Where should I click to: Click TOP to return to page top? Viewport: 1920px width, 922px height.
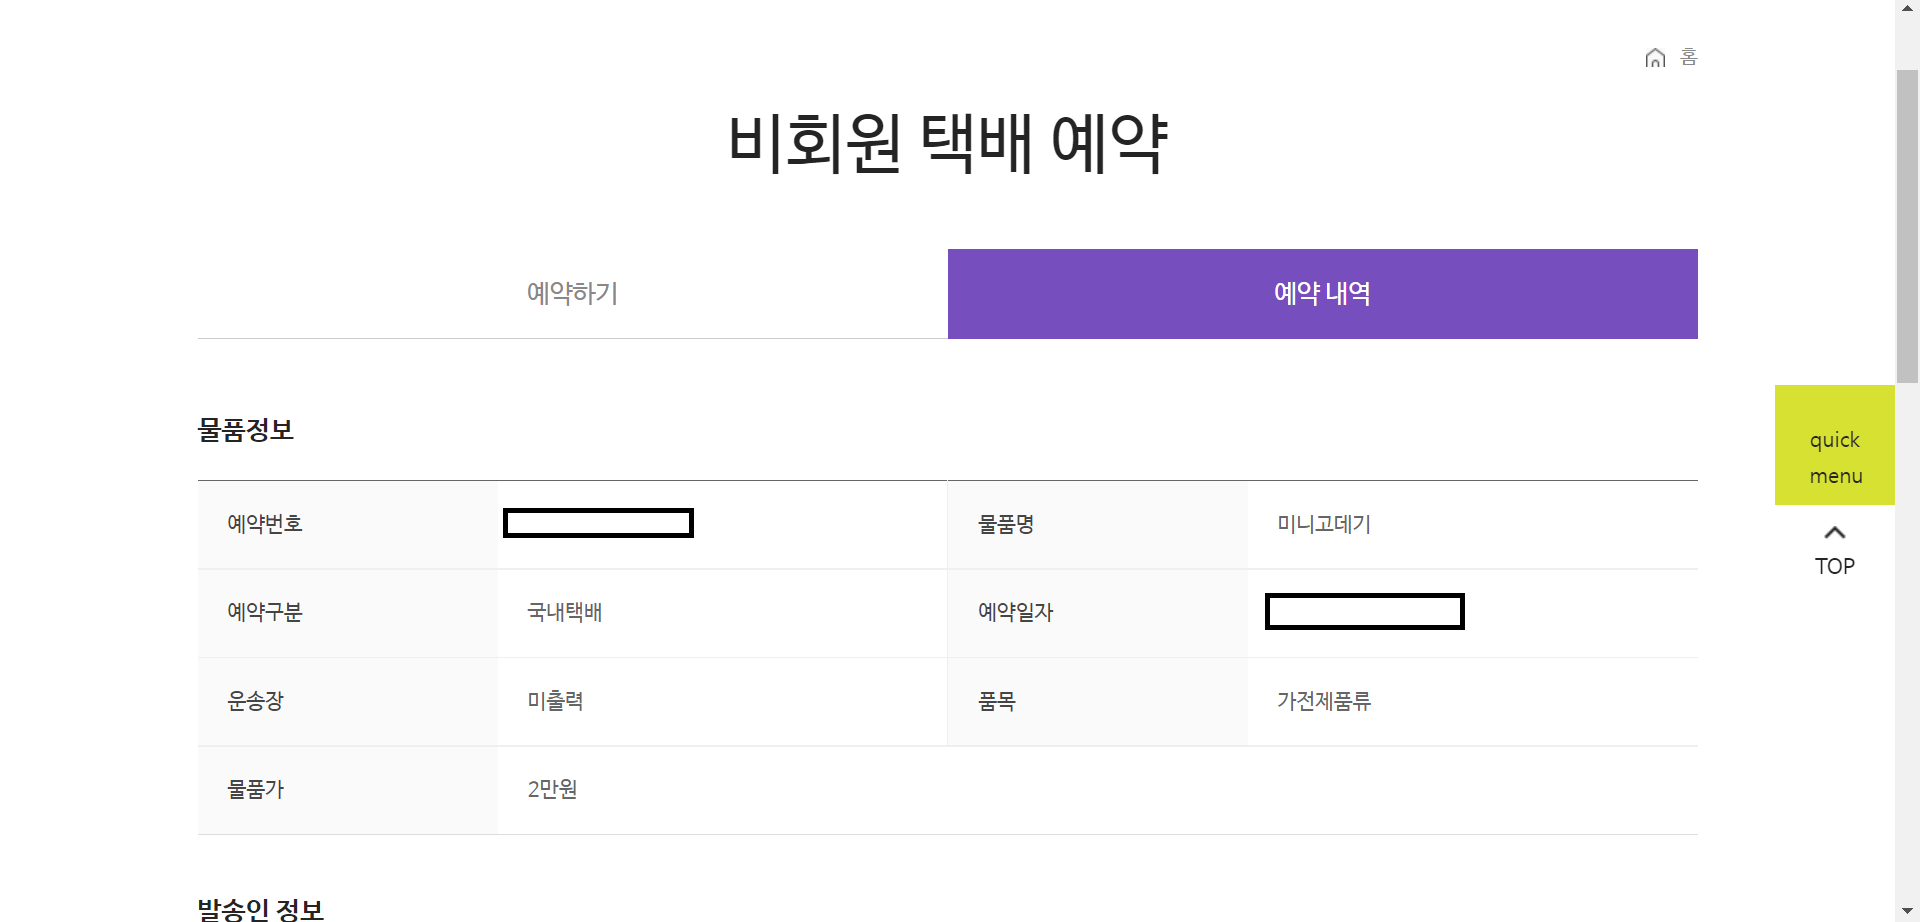[x=1834, y=565]
